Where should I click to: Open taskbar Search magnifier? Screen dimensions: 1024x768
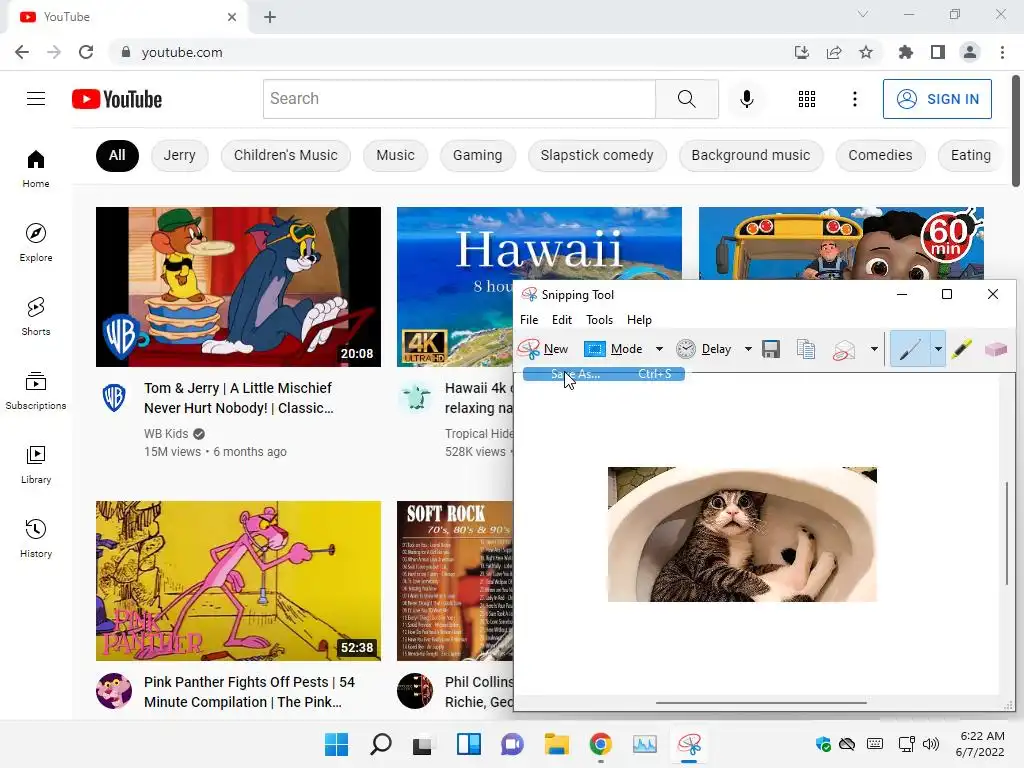pyautogui.click(x=380, y=744)
